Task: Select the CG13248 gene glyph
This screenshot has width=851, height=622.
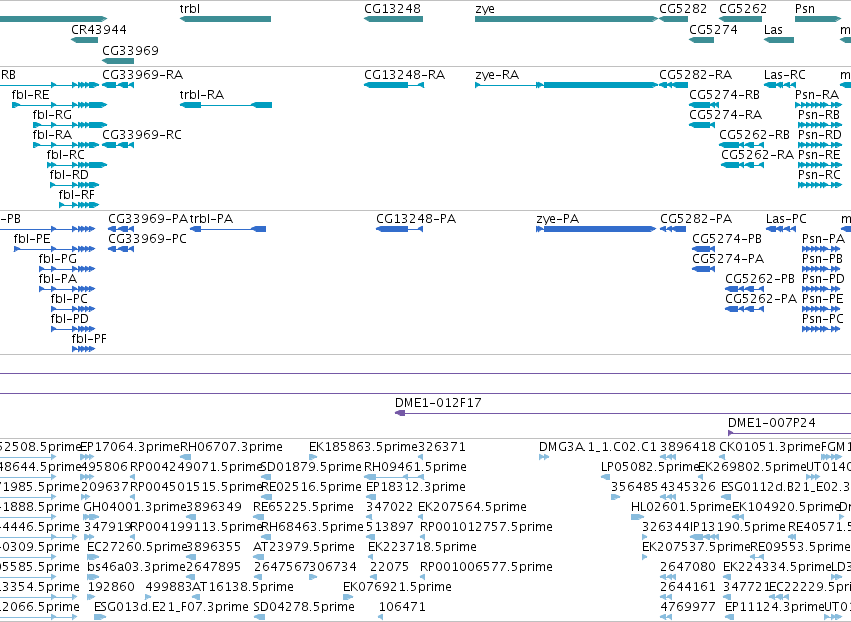Action: point(393,19)
